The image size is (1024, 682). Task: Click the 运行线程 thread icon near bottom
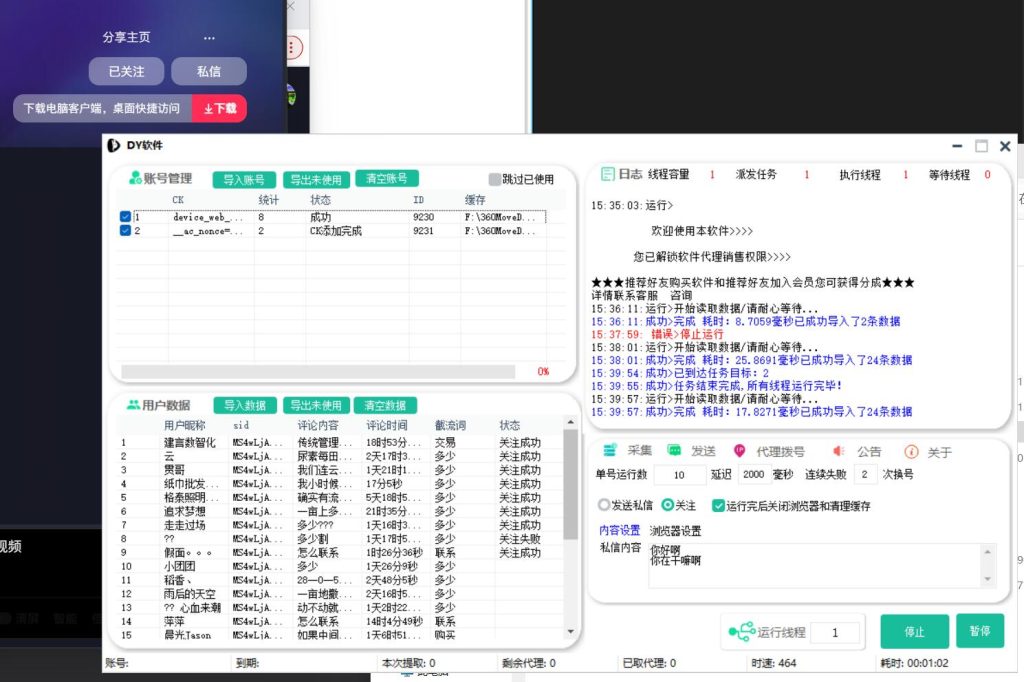(x=740, y=631)
